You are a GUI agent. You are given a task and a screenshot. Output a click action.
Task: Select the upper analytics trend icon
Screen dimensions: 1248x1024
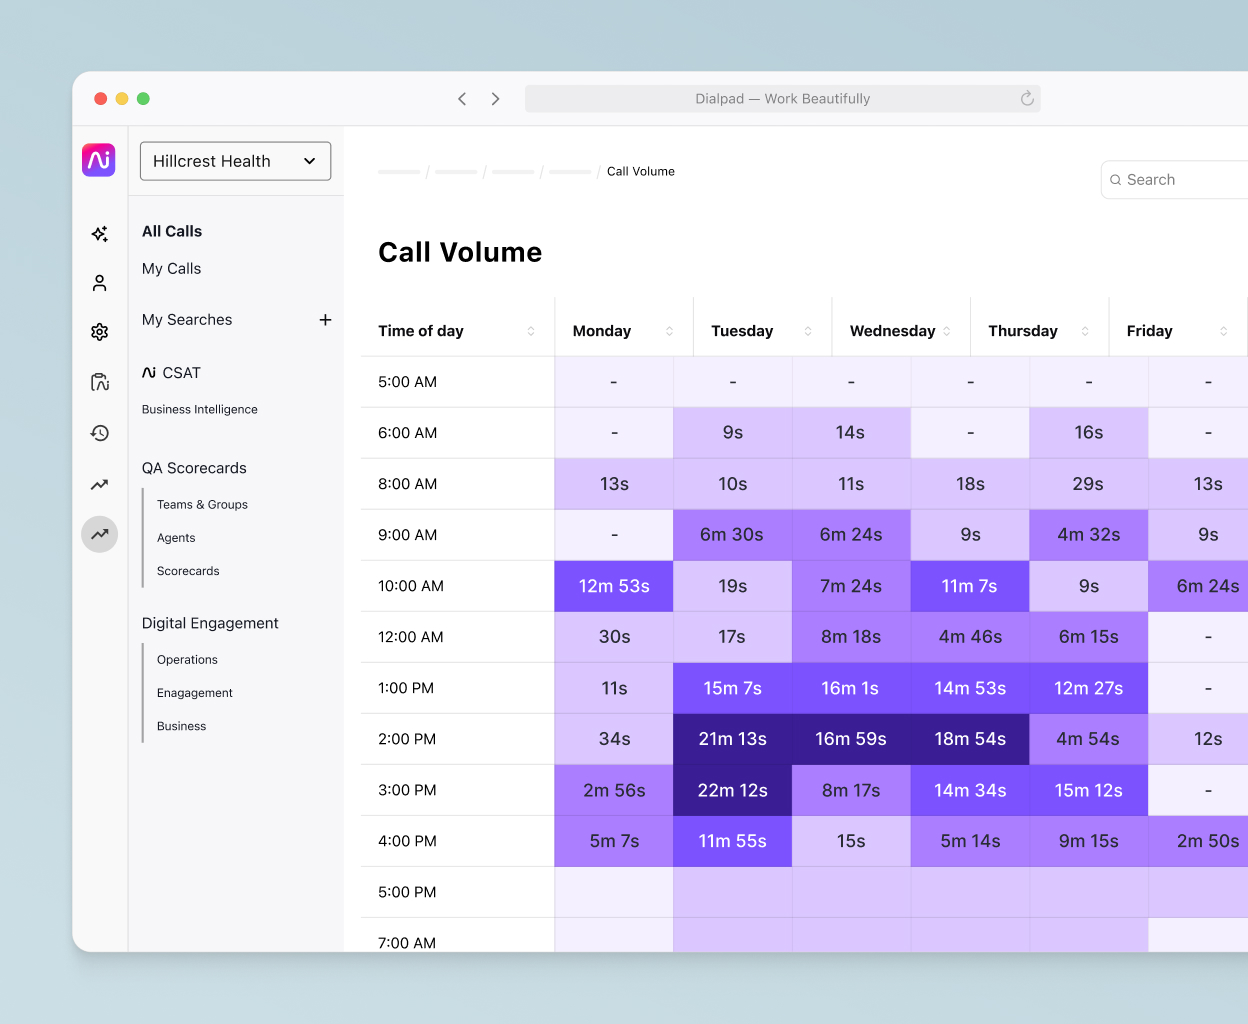click(x=99, y=484)
